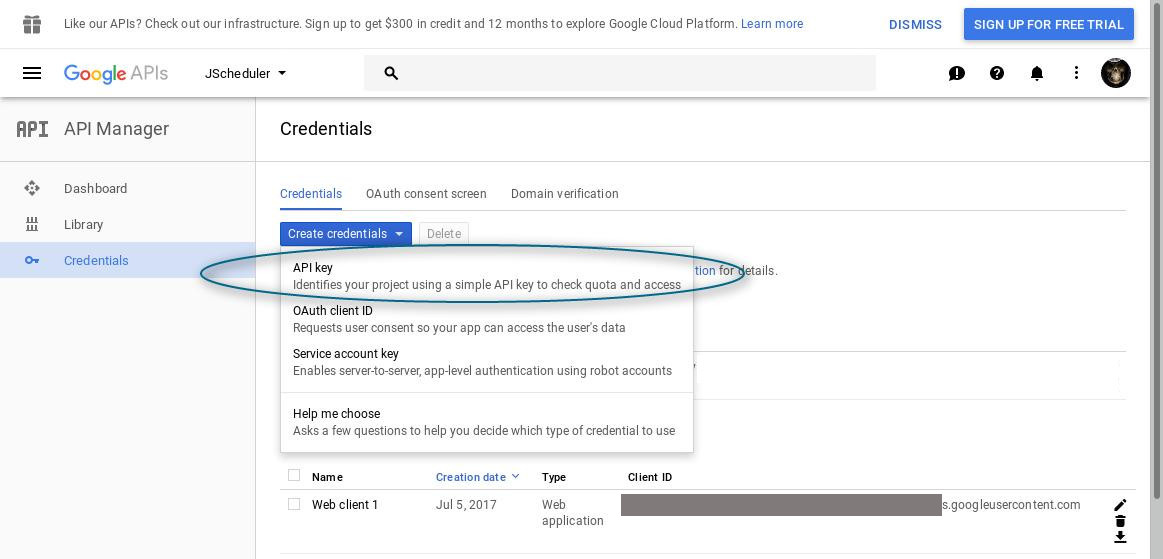Click the Library icon in the sidebar
Viewport: 1163px width, 559px height.
pyautogui.click(x=32, y=225)
